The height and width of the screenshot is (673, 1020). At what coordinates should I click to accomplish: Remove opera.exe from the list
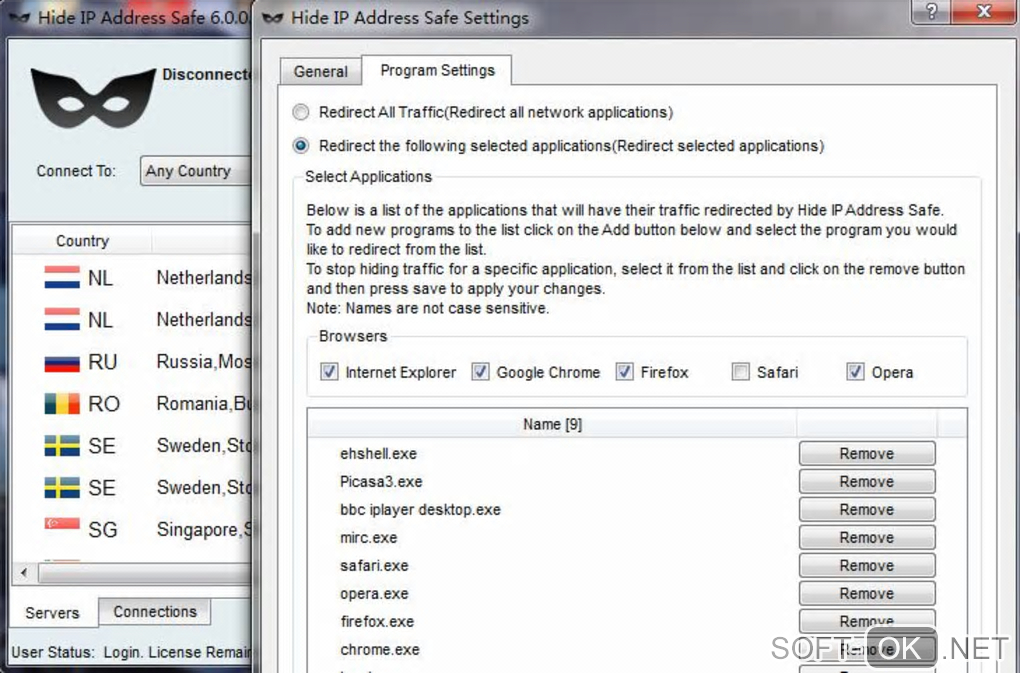point(867,593)
